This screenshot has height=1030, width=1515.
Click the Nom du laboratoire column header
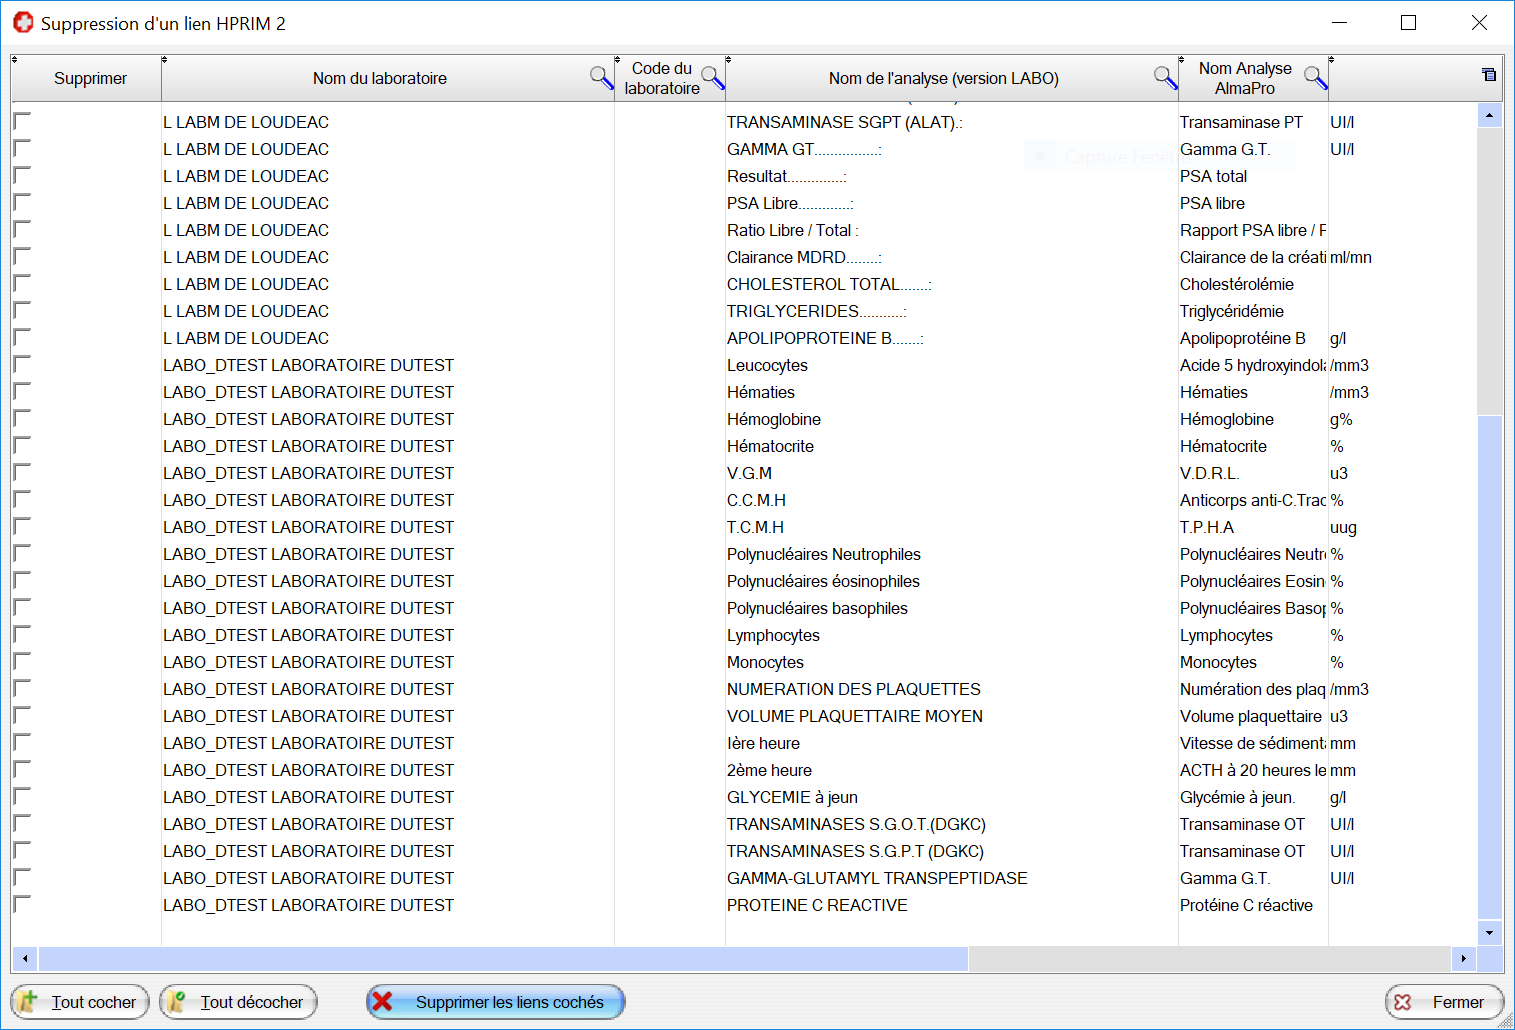point(379,78)
